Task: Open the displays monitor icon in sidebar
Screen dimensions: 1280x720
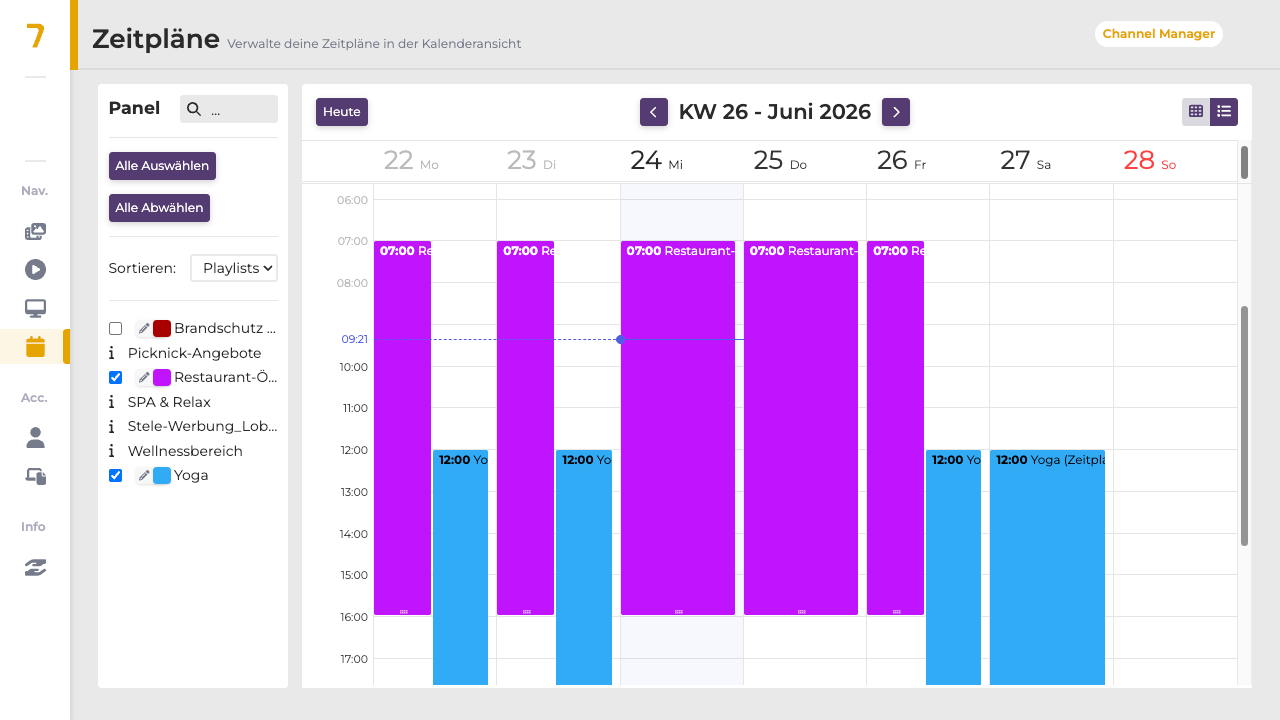Action: tap(35, 308)
